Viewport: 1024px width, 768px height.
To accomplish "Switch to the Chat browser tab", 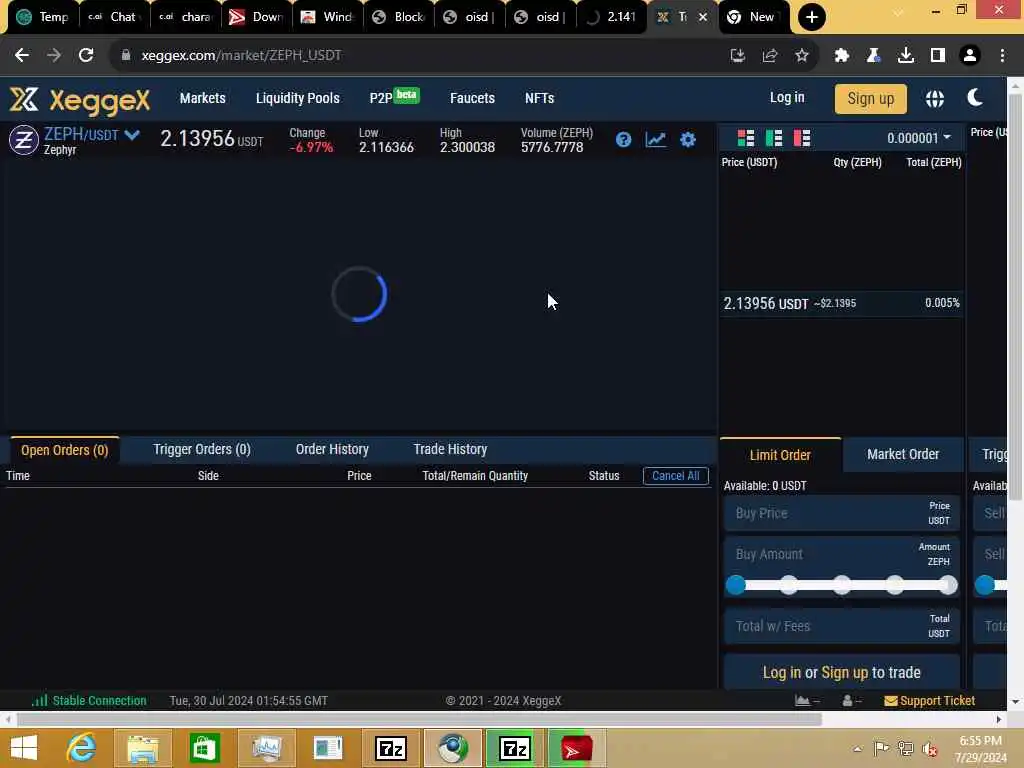I will tap(114, 17).
